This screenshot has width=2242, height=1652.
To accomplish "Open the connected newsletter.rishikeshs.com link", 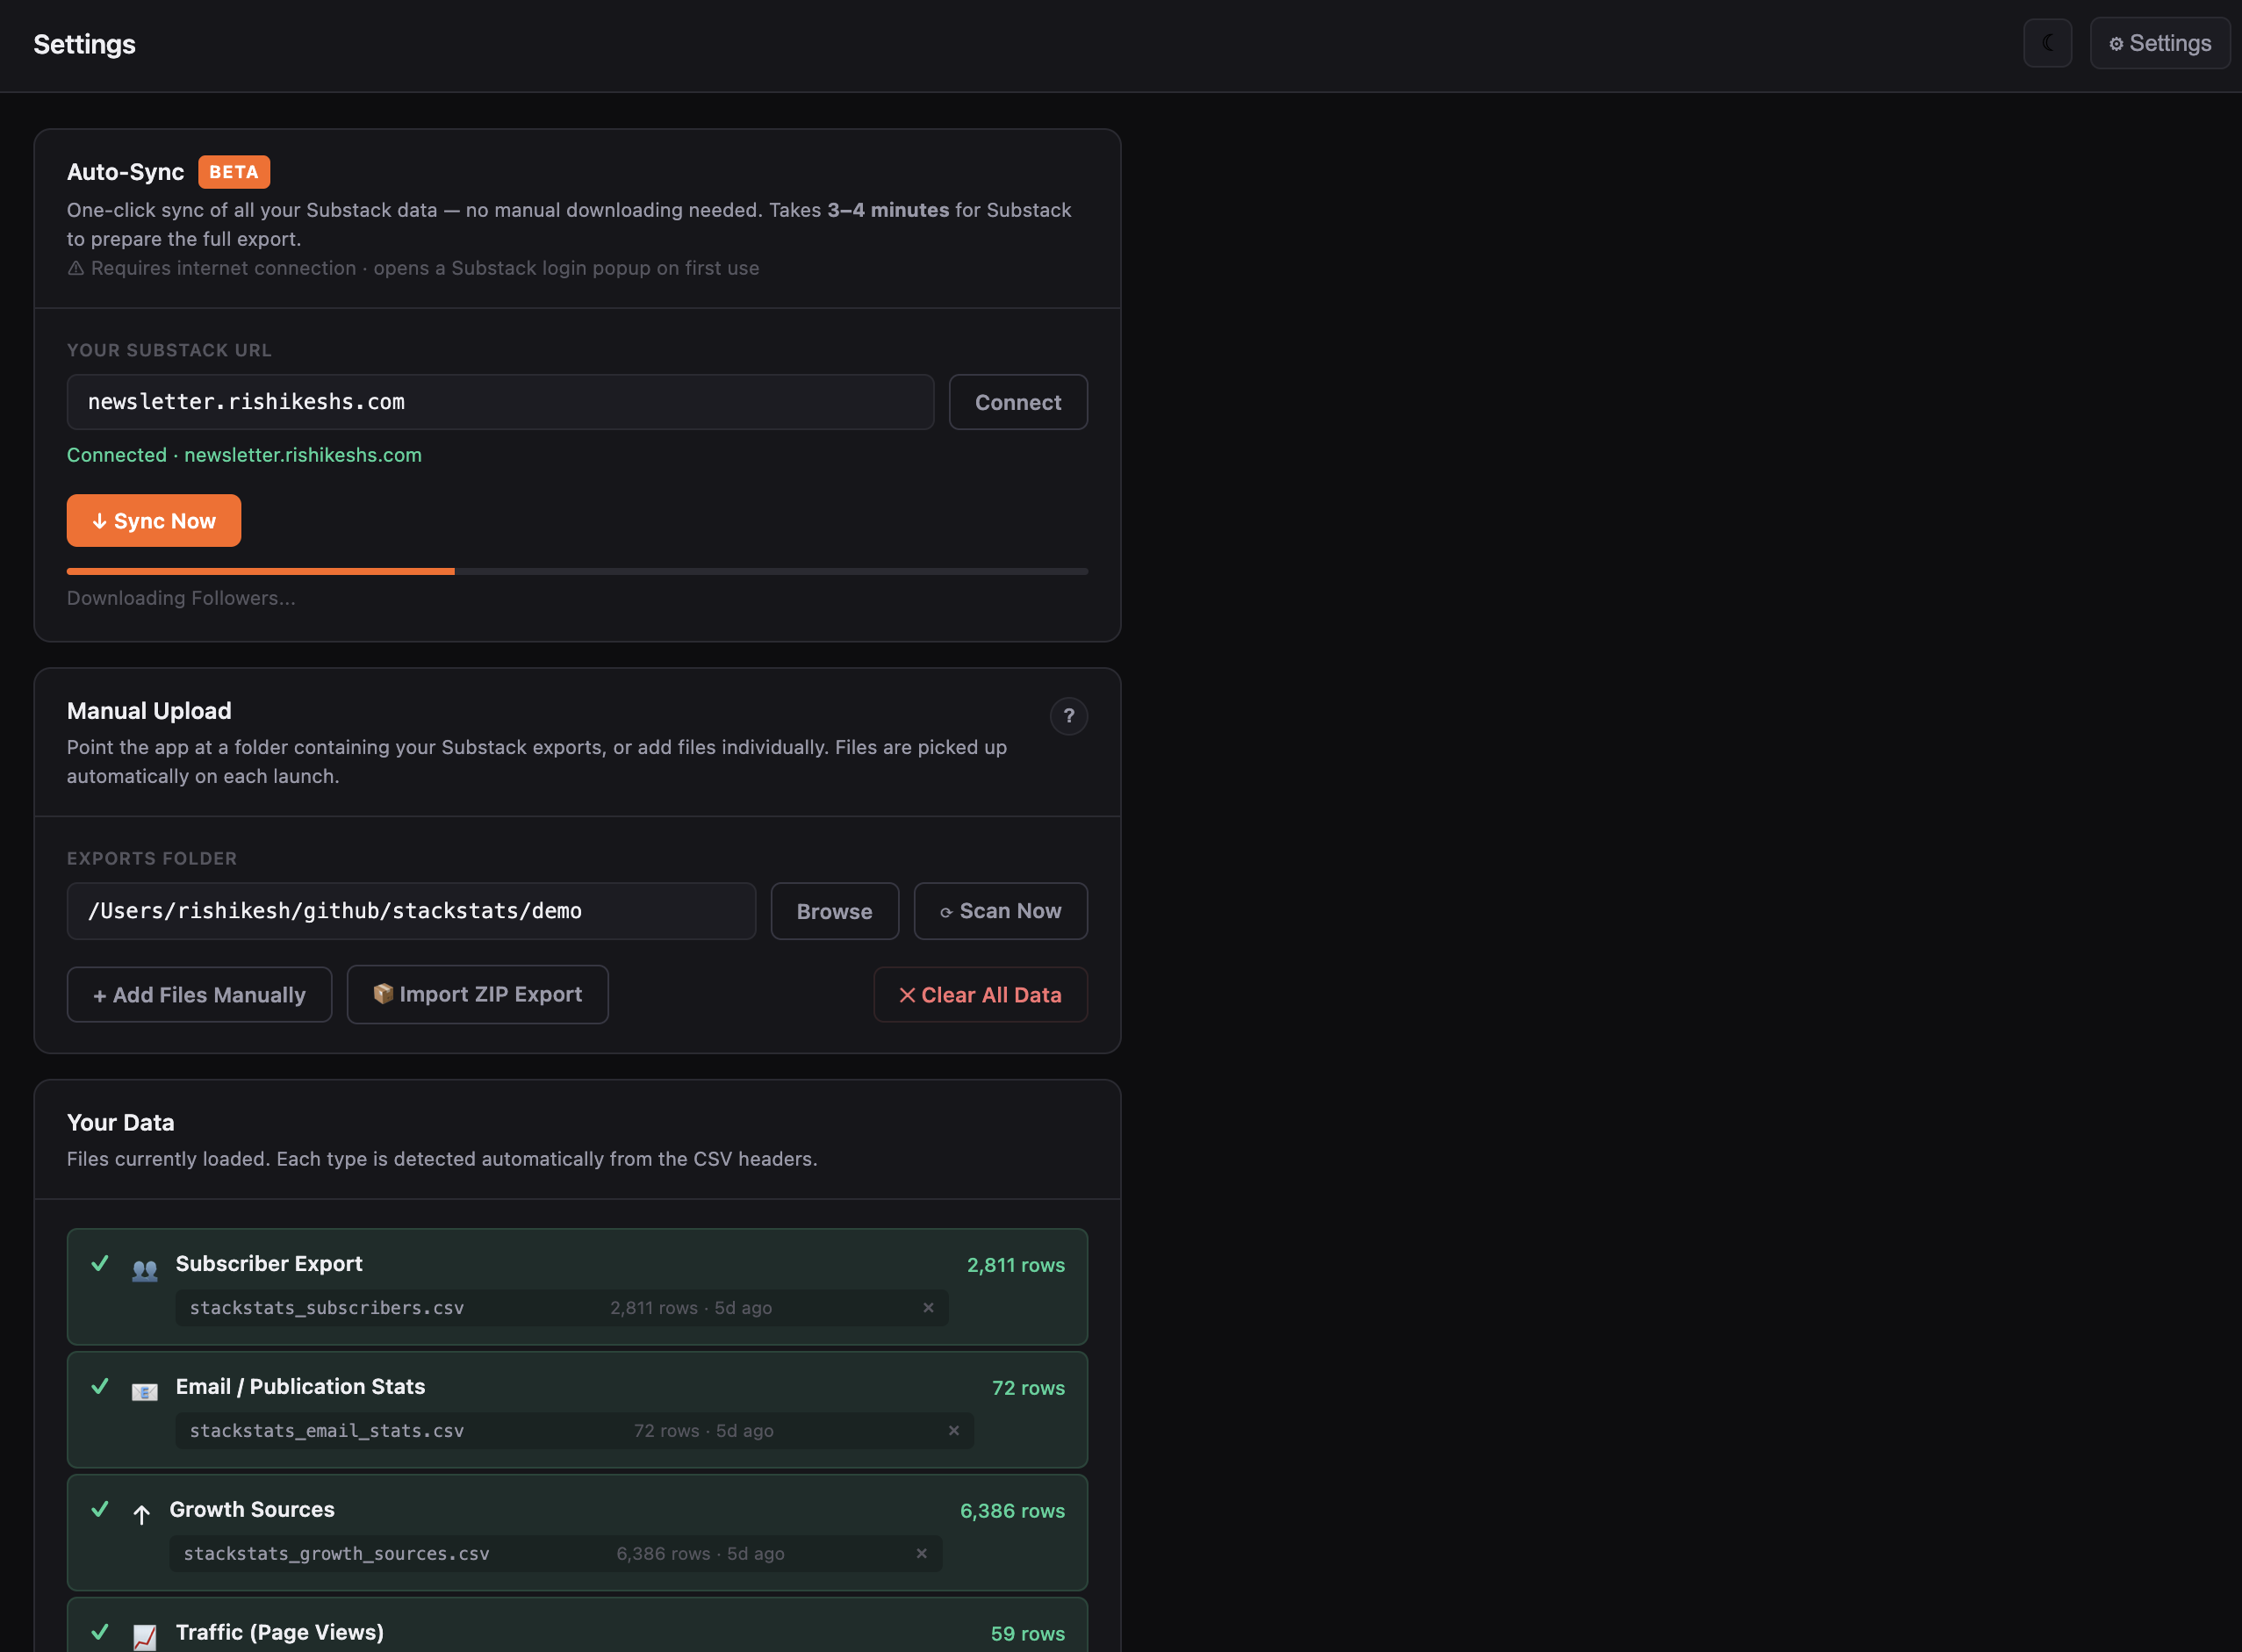I will pos(302,455).
